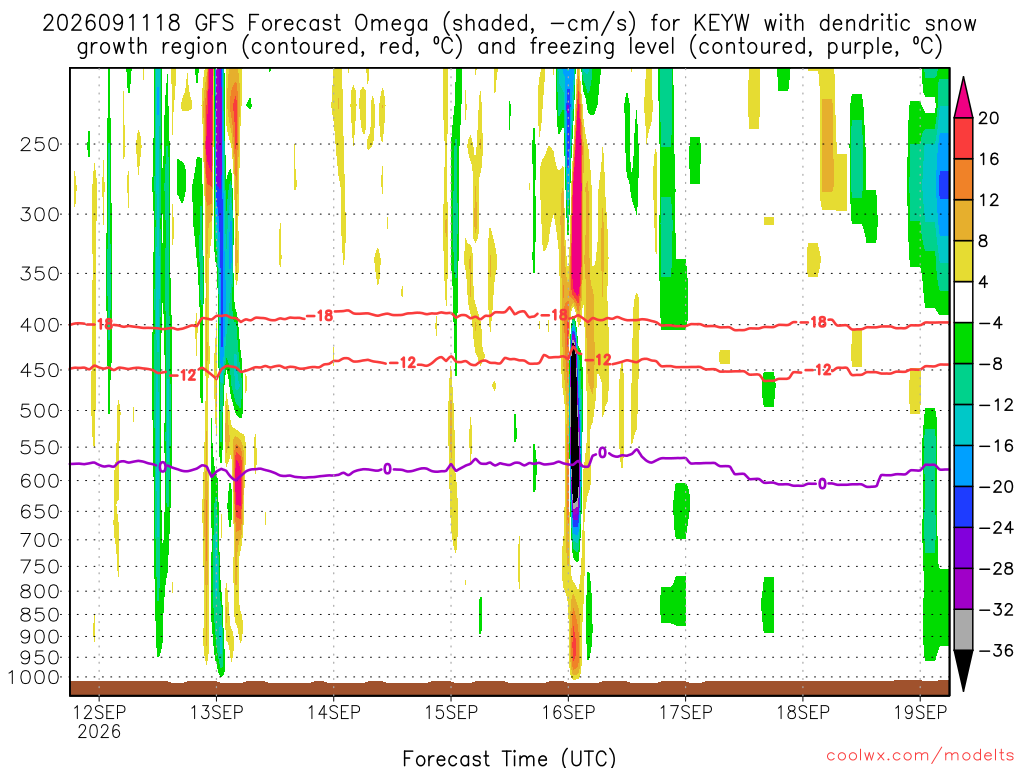Click the chart title mentioning KEYW
The width and height of the screenshot is (1024, 768).
pos(509,35)
